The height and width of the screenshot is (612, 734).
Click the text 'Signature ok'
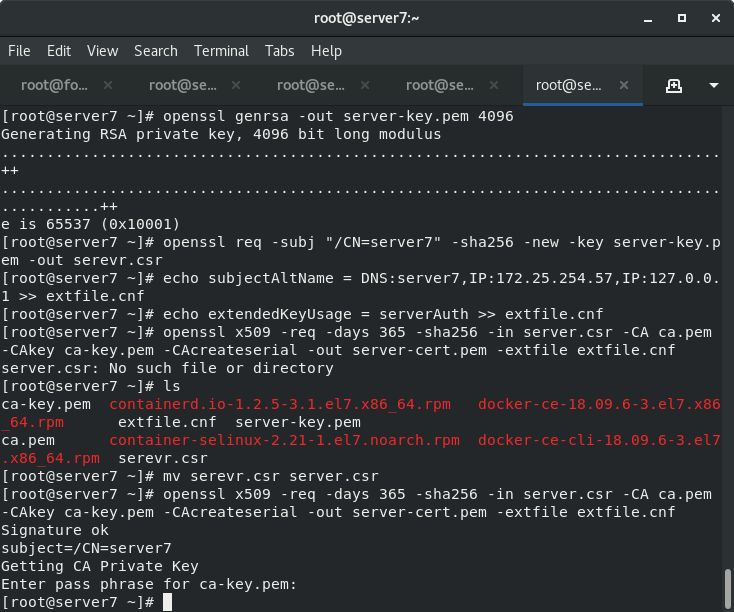(55, 530)
